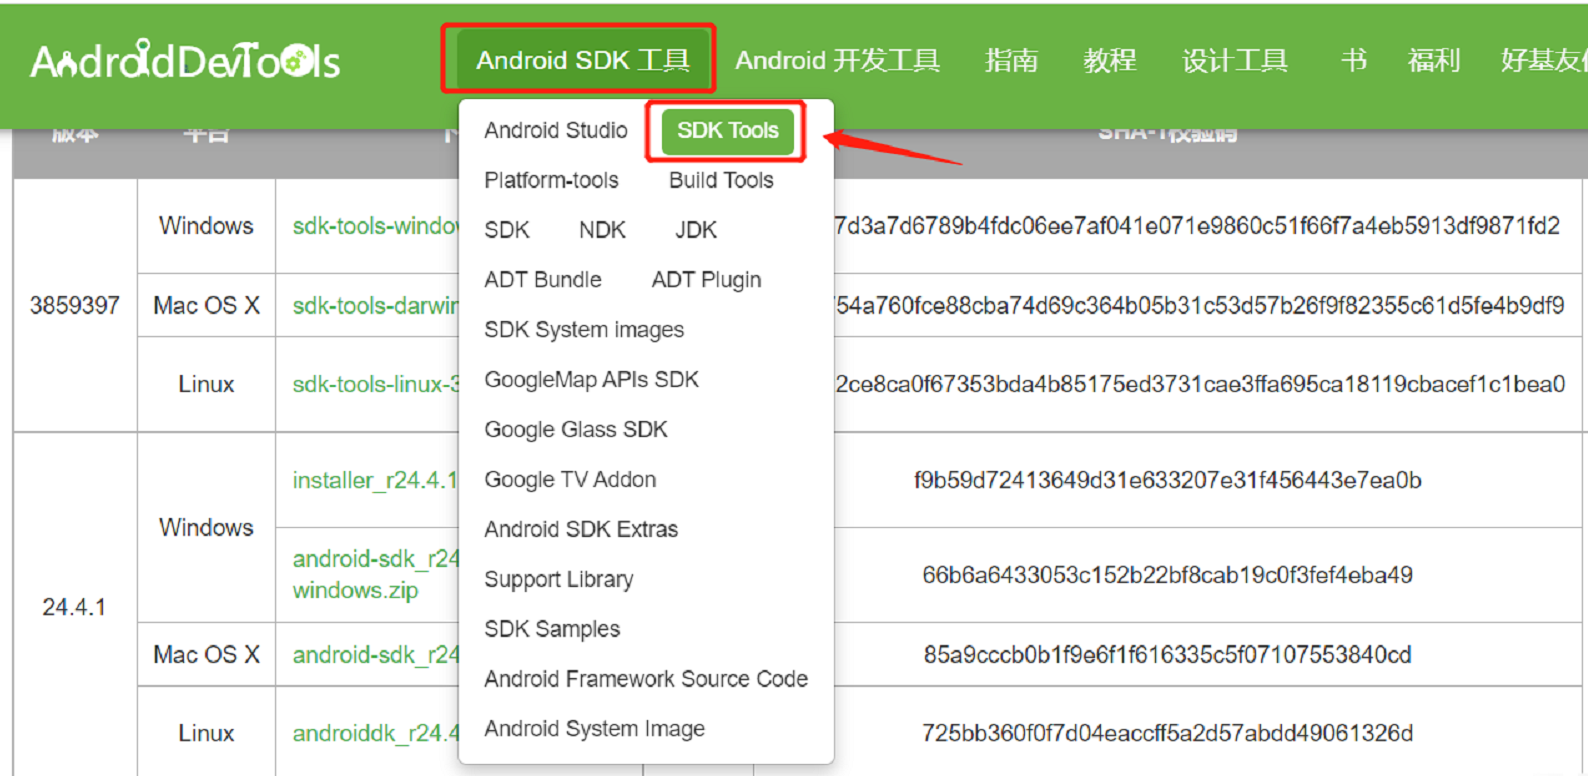Click the Windows cell in the 24.4.1 group
The image size is (1588, 776).
pos(206,527)
